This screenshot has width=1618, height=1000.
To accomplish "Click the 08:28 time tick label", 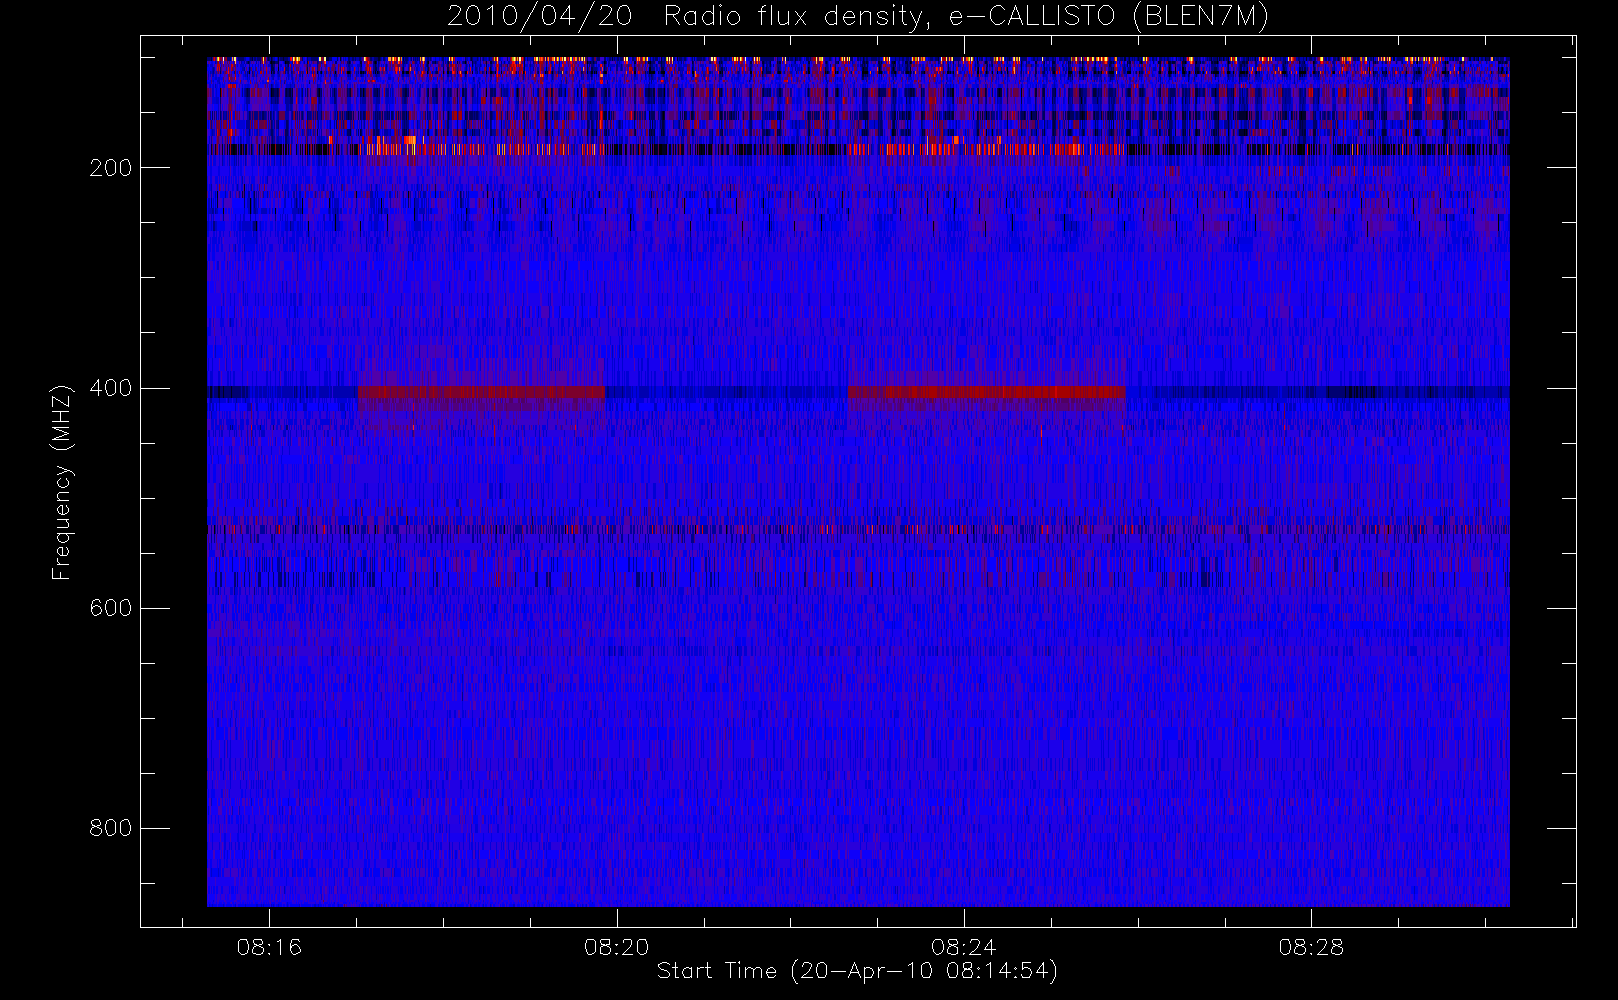I will click(x=1311, y=947).
